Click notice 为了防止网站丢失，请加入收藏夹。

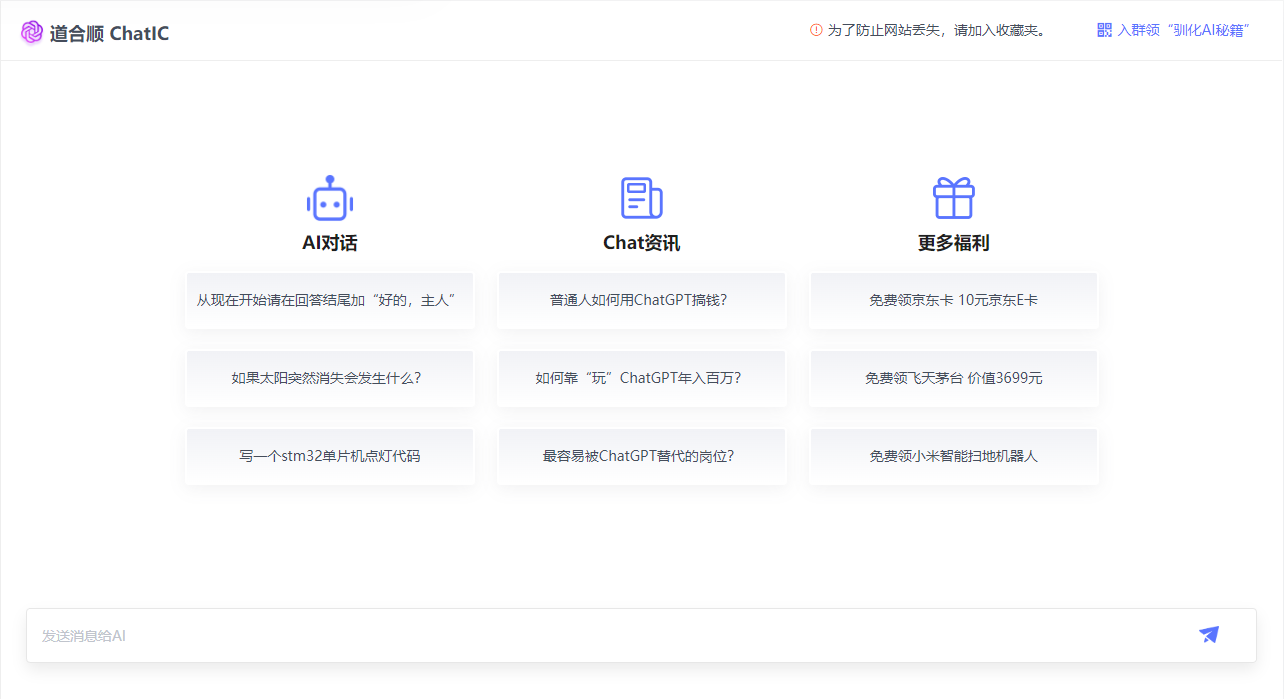pos(937,30)
